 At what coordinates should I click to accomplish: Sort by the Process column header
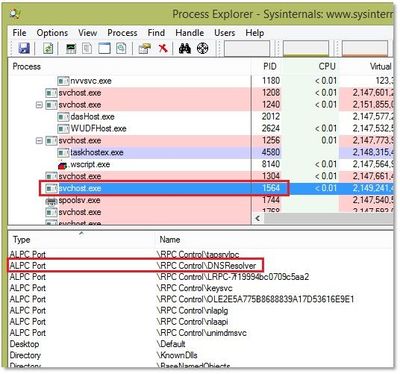click(x=129, y=67)
